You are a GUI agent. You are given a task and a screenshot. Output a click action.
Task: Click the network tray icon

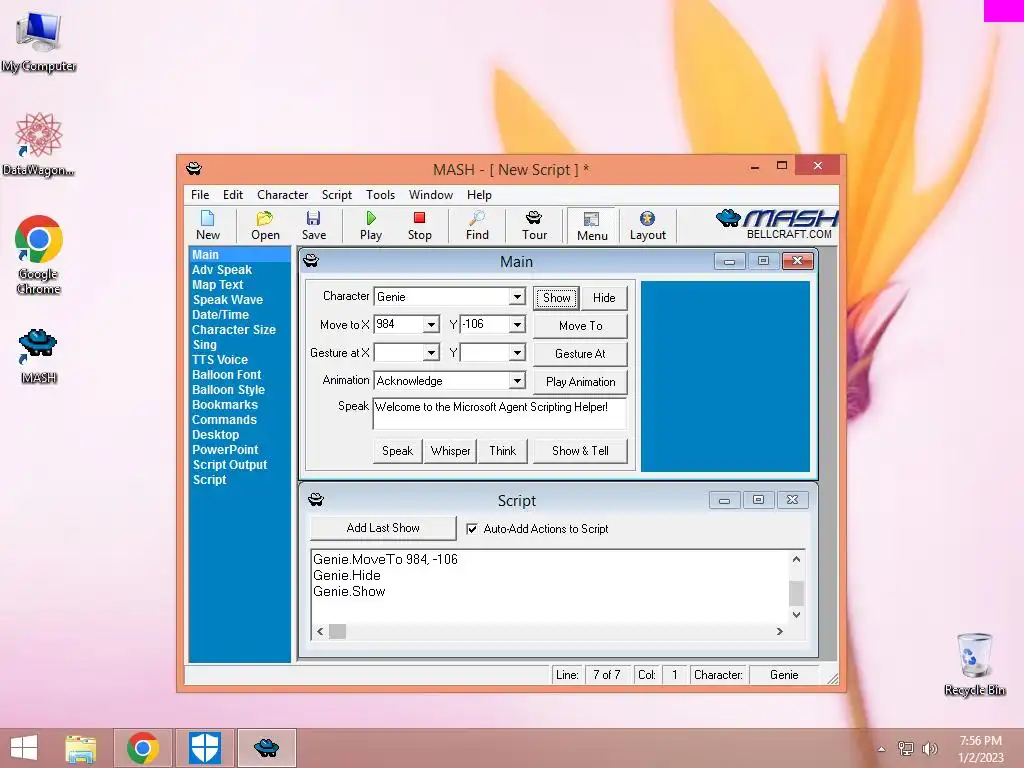[905, 748]
